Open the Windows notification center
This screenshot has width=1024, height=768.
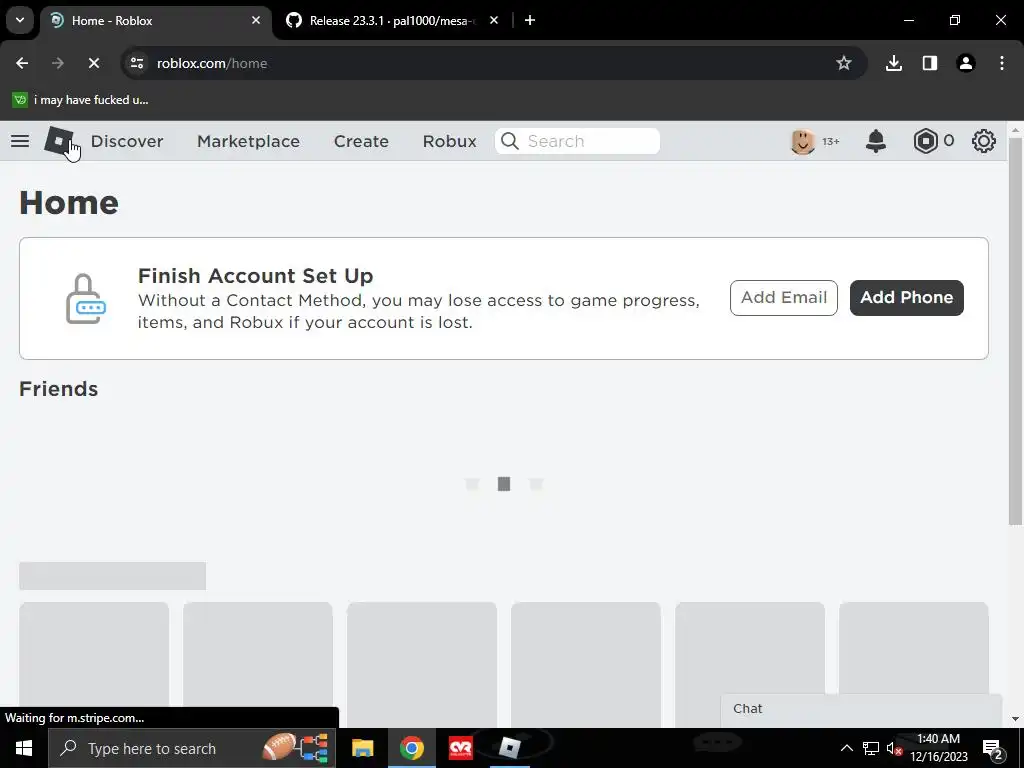coord(993,749)
